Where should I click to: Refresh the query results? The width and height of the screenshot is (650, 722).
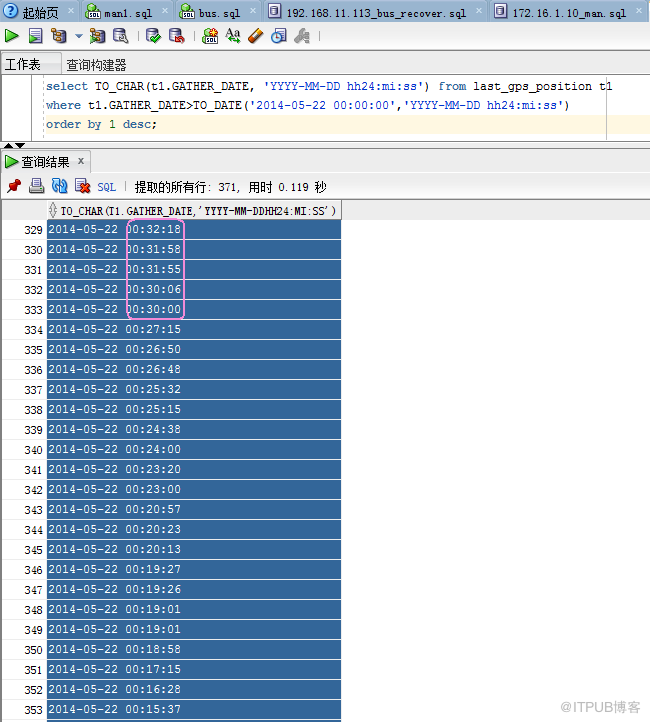(59, 186)
